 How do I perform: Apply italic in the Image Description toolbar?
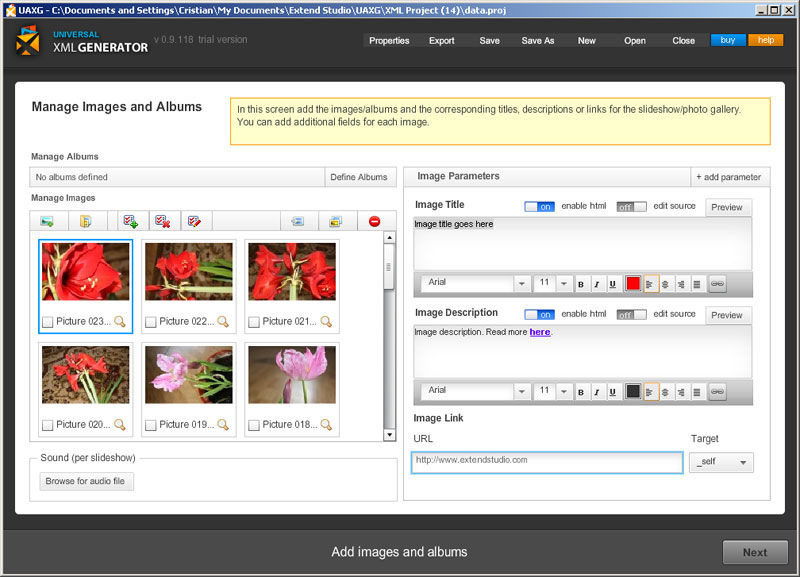tap(597, 391)
